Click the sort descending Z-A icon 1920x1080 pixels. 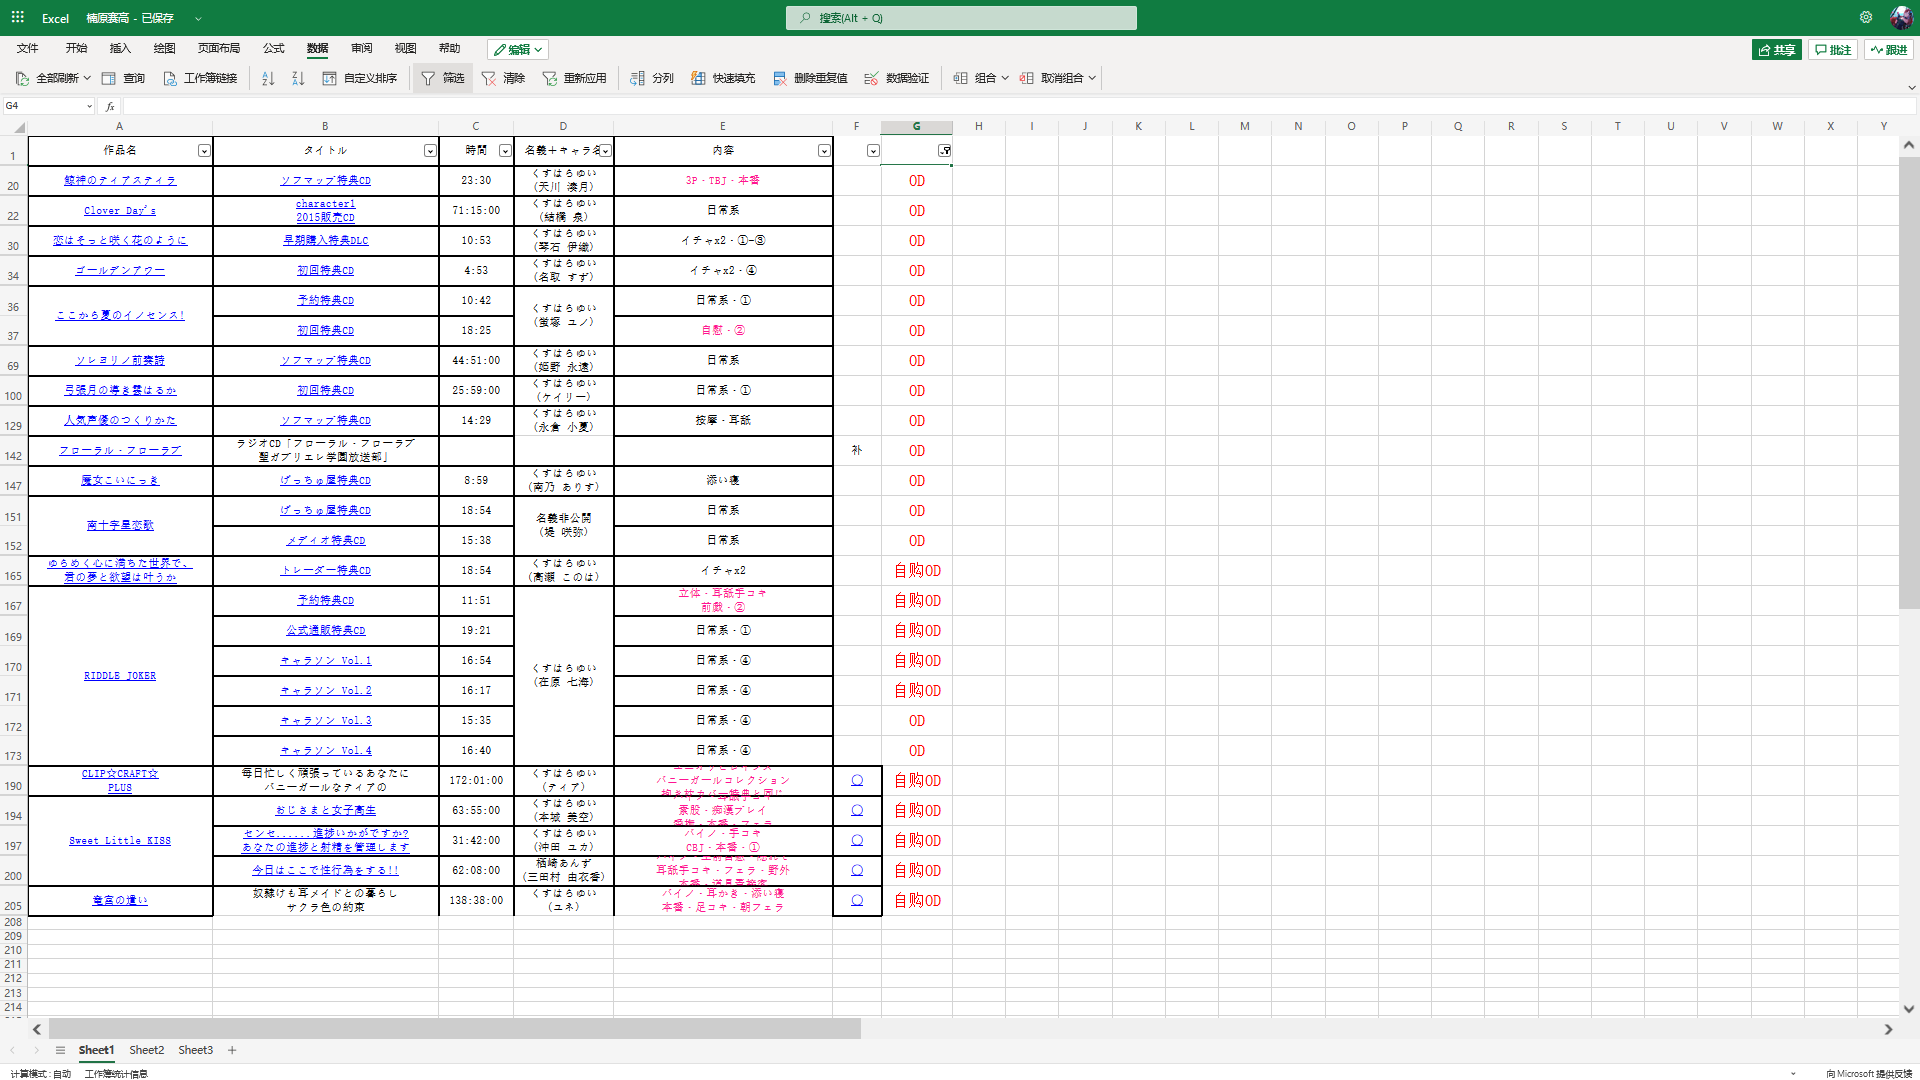pyautogui.click(x=298, y=78)
